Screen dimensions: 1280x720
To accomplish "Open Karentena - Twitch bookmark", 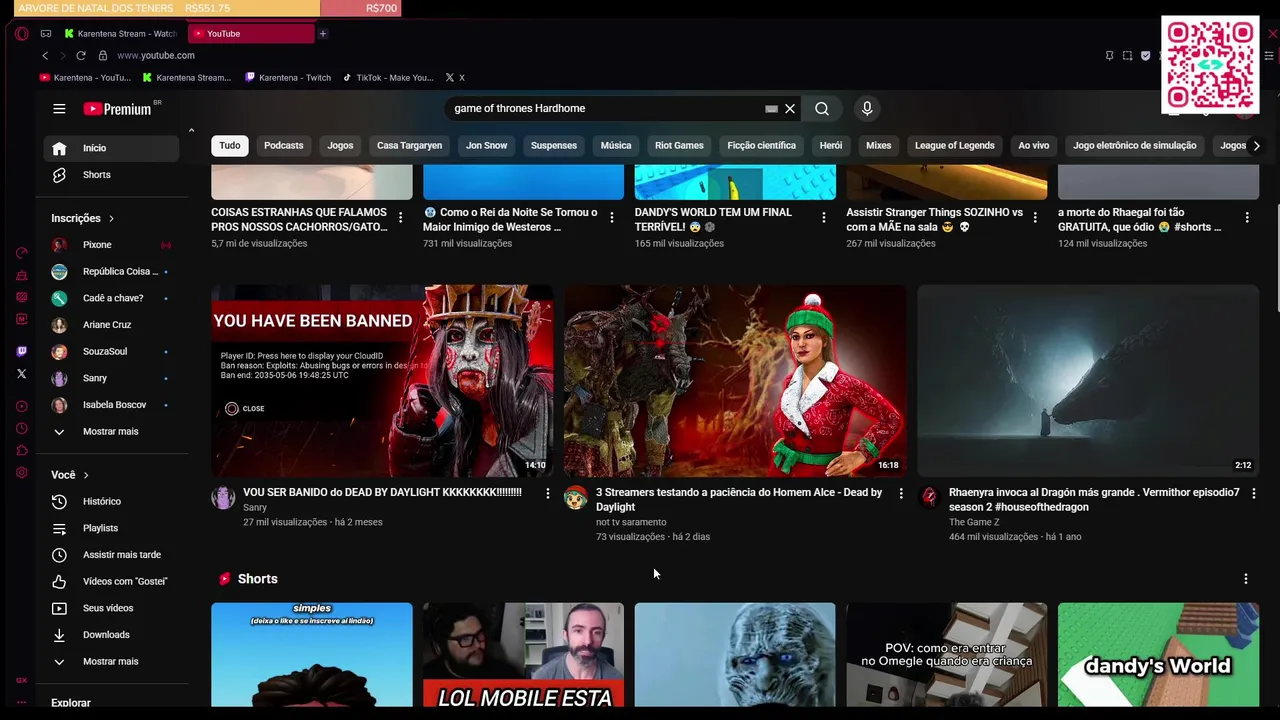I will click(288, 78).
